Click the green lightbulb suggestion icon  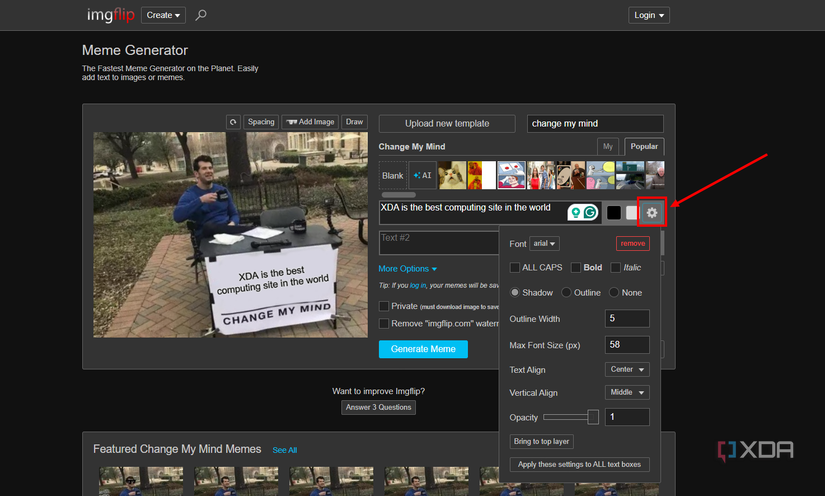pos(576,212)
